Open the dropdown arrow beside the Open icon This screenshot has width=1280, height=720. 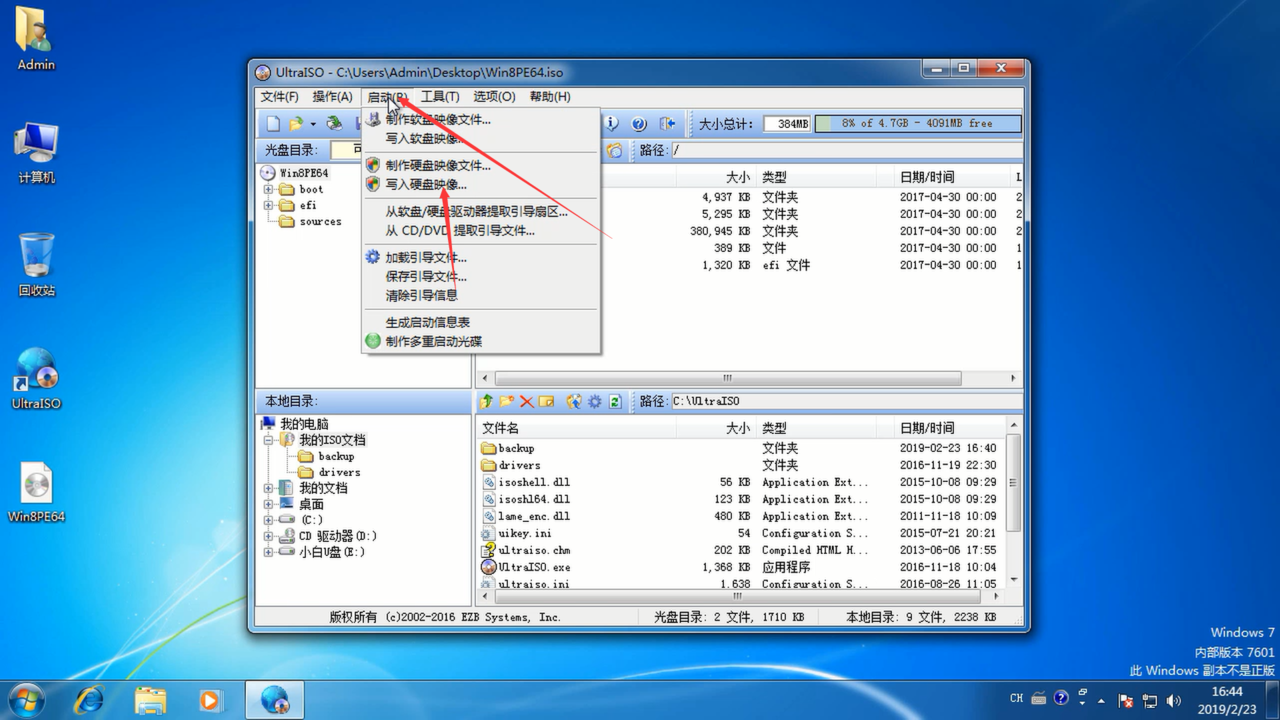(x=312, y=124)
